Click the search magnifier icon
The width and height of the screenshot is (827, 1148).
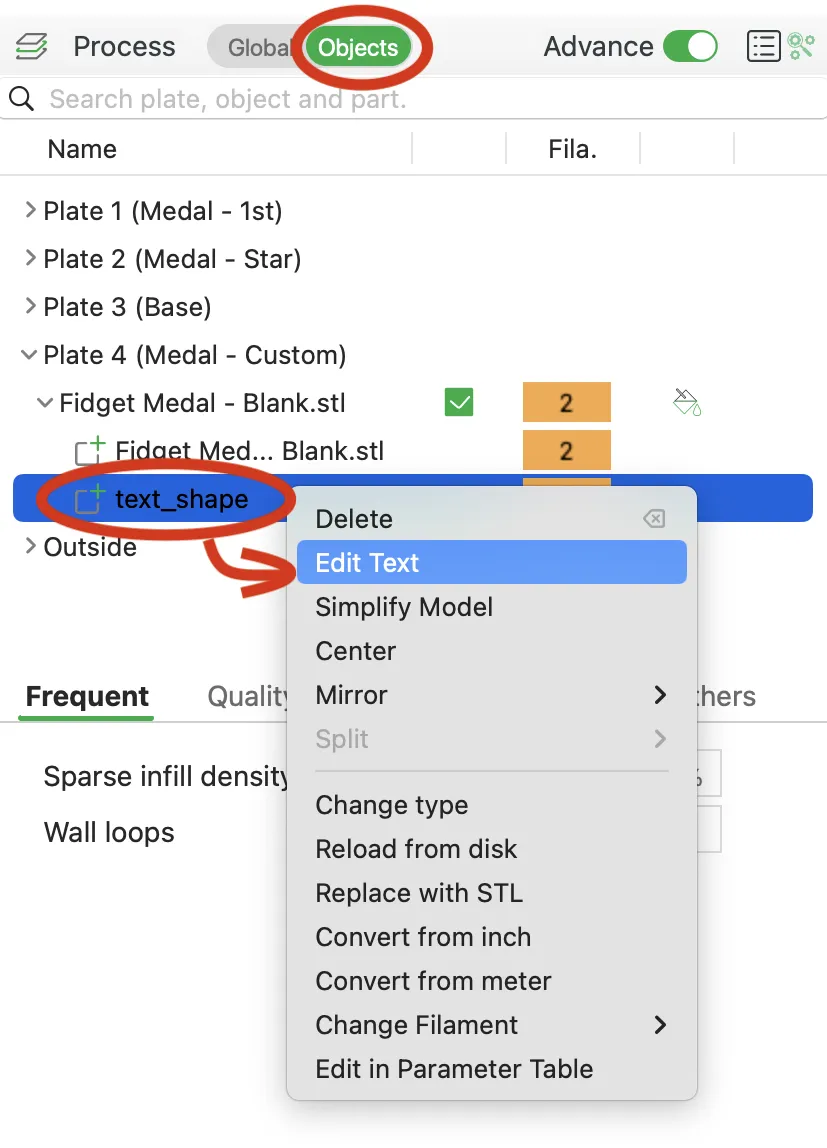20,99
